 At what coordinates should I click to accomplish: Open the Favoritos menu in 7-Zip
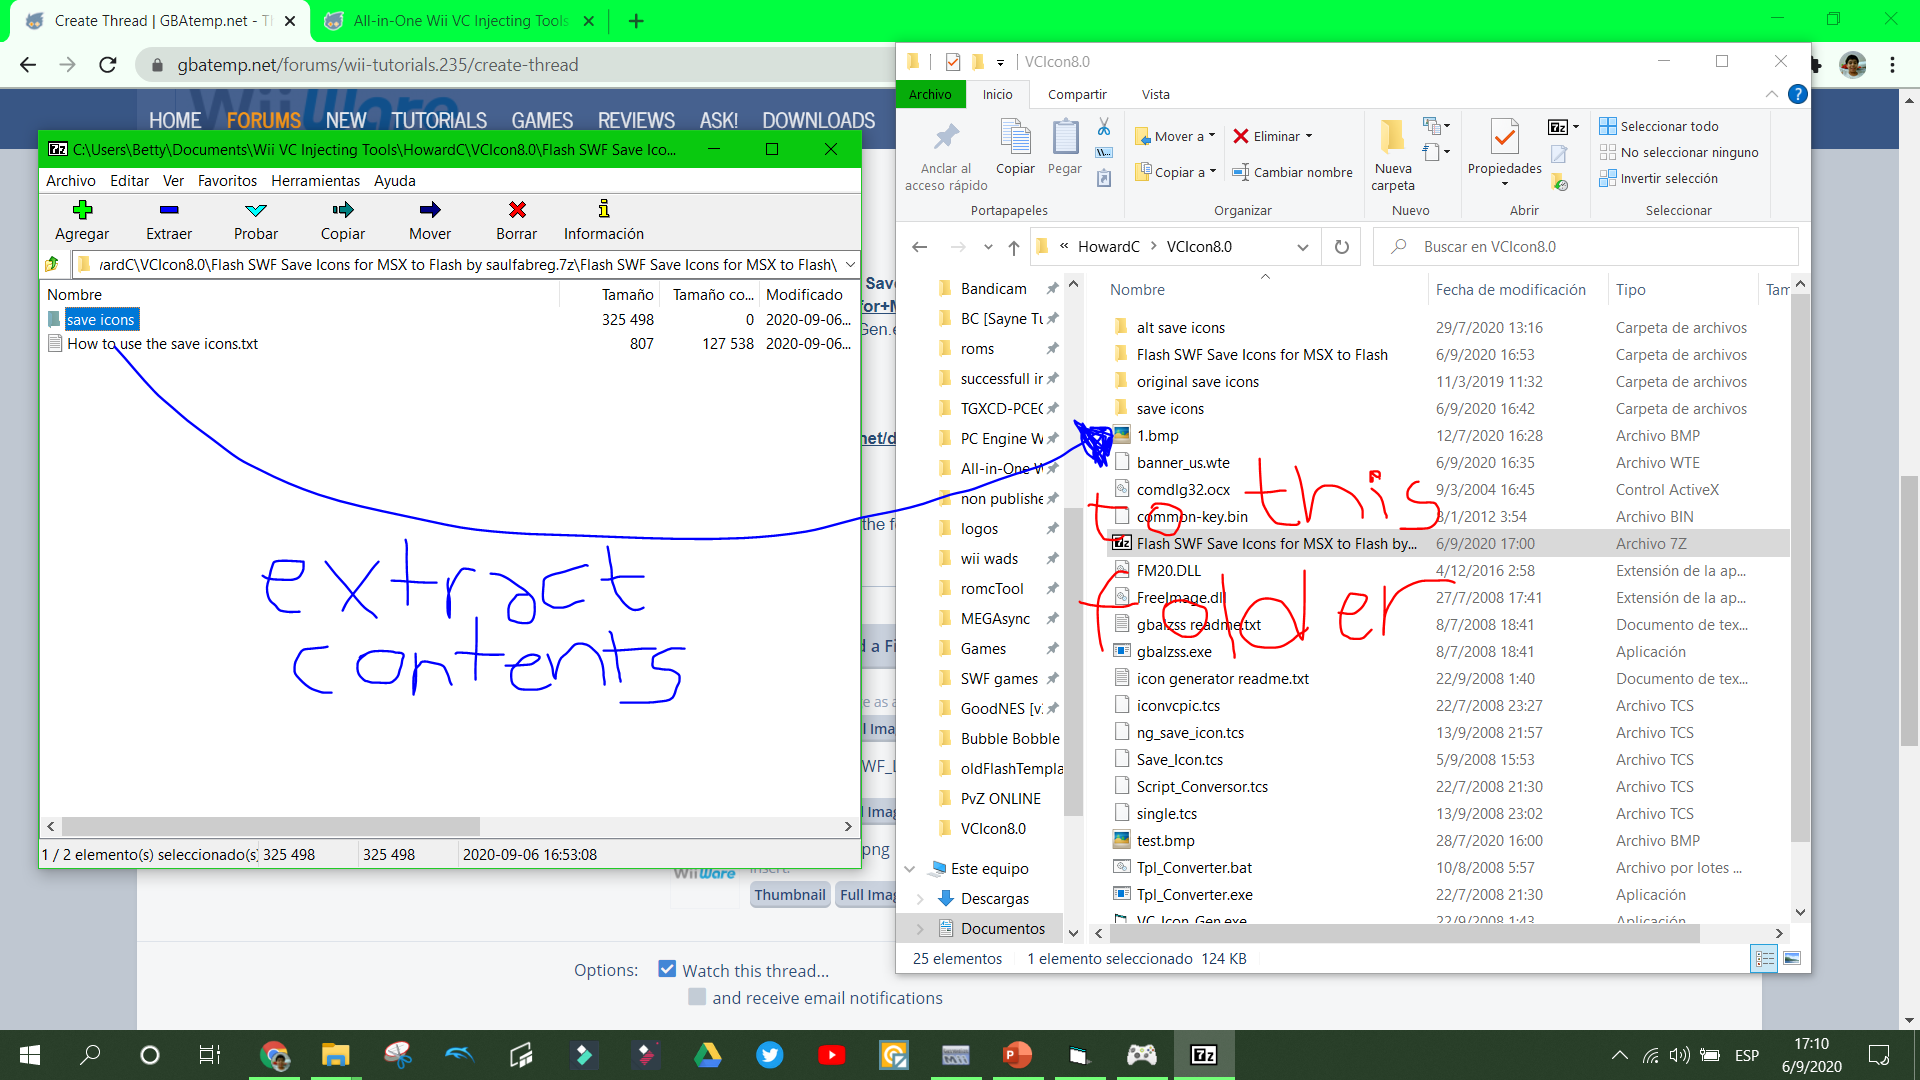tap(227, 180)
